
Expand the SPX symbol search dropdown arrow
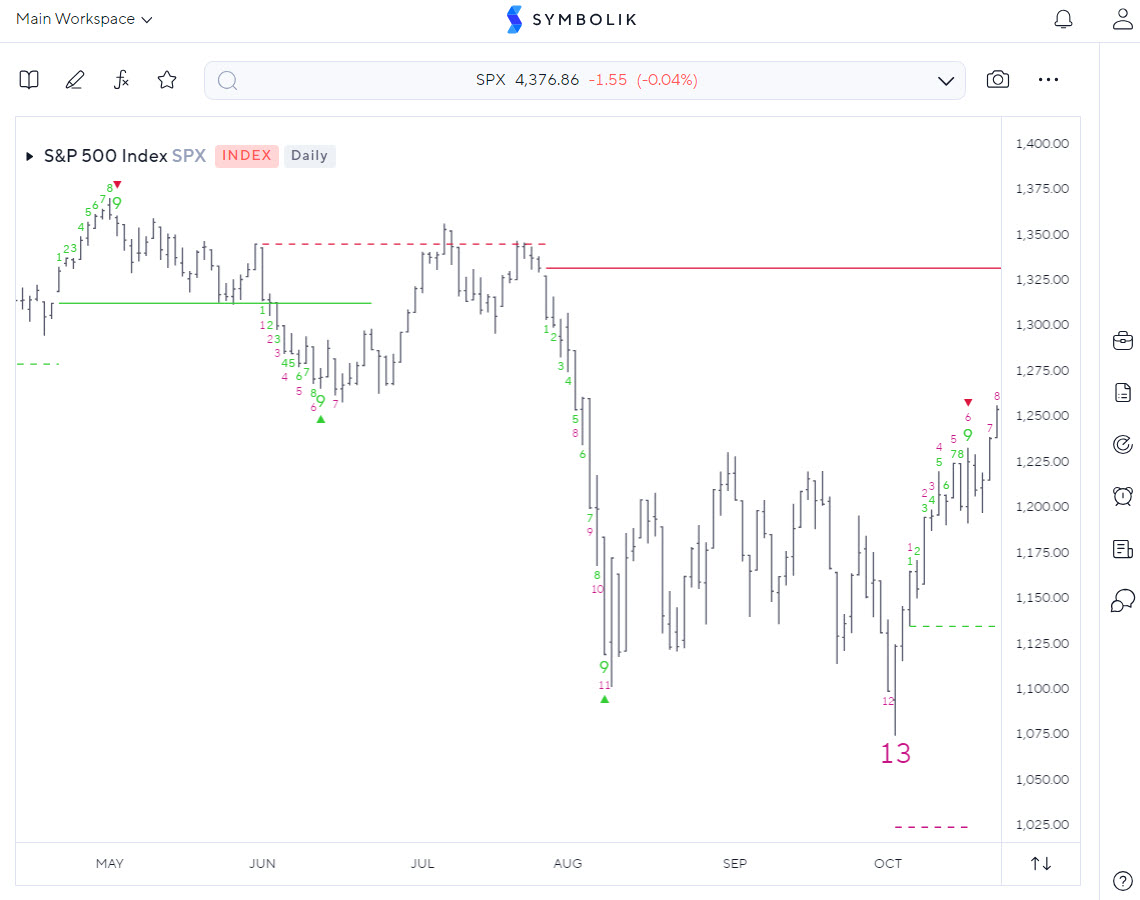tap(946, 81)
